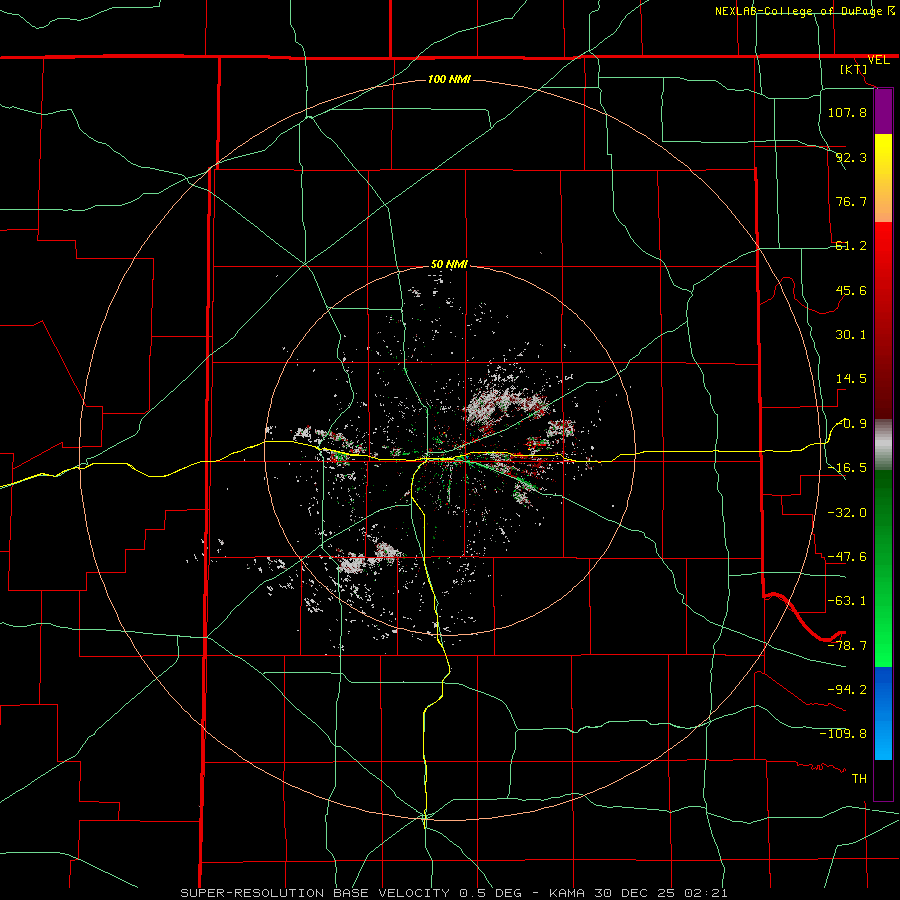Image resolution: width=900 pixels, height=900 pixels.
Task: Click the 50 NMI range ring label
Action: pyautogui.click(x=449, y=265)
